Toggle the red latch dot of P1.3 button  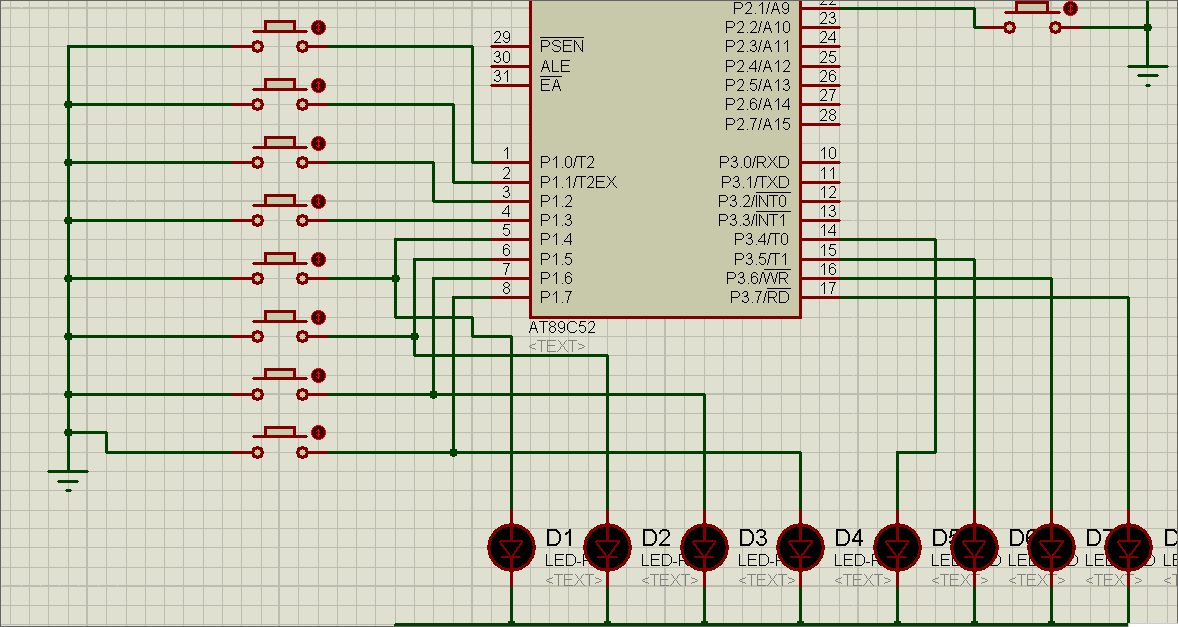pos(318,201)
